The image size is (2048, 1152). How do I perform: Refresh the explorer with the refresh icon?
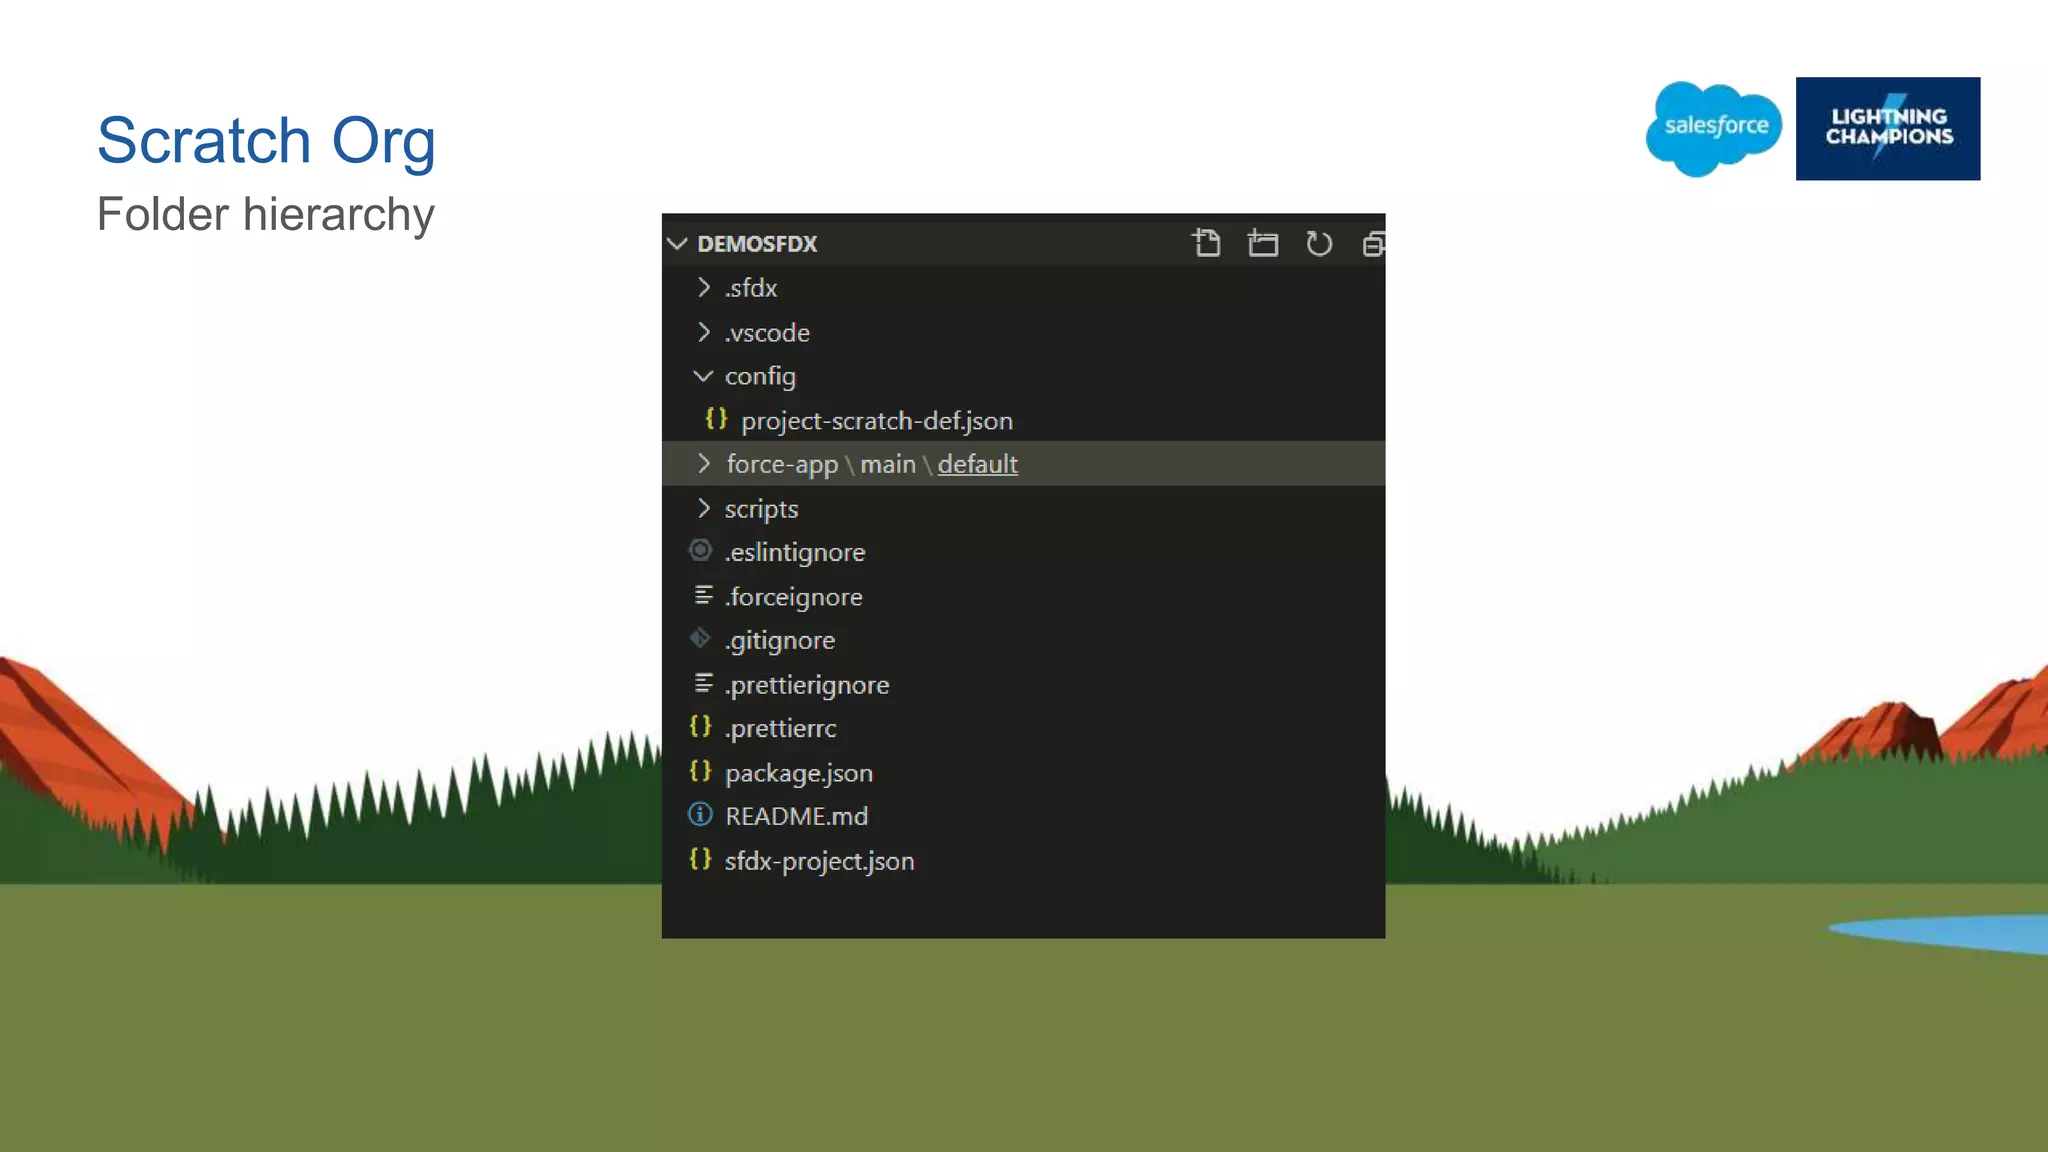[1319, 243]
